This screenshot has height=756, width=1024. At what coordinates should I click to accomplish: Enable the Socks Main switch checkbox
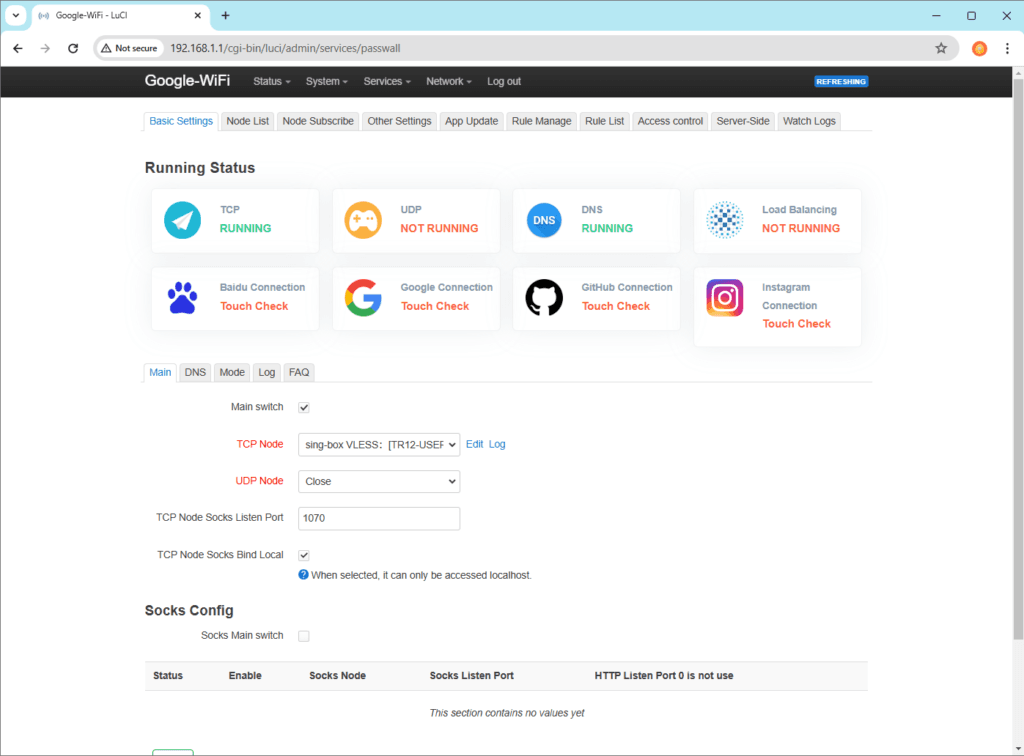tap(304, 636)
